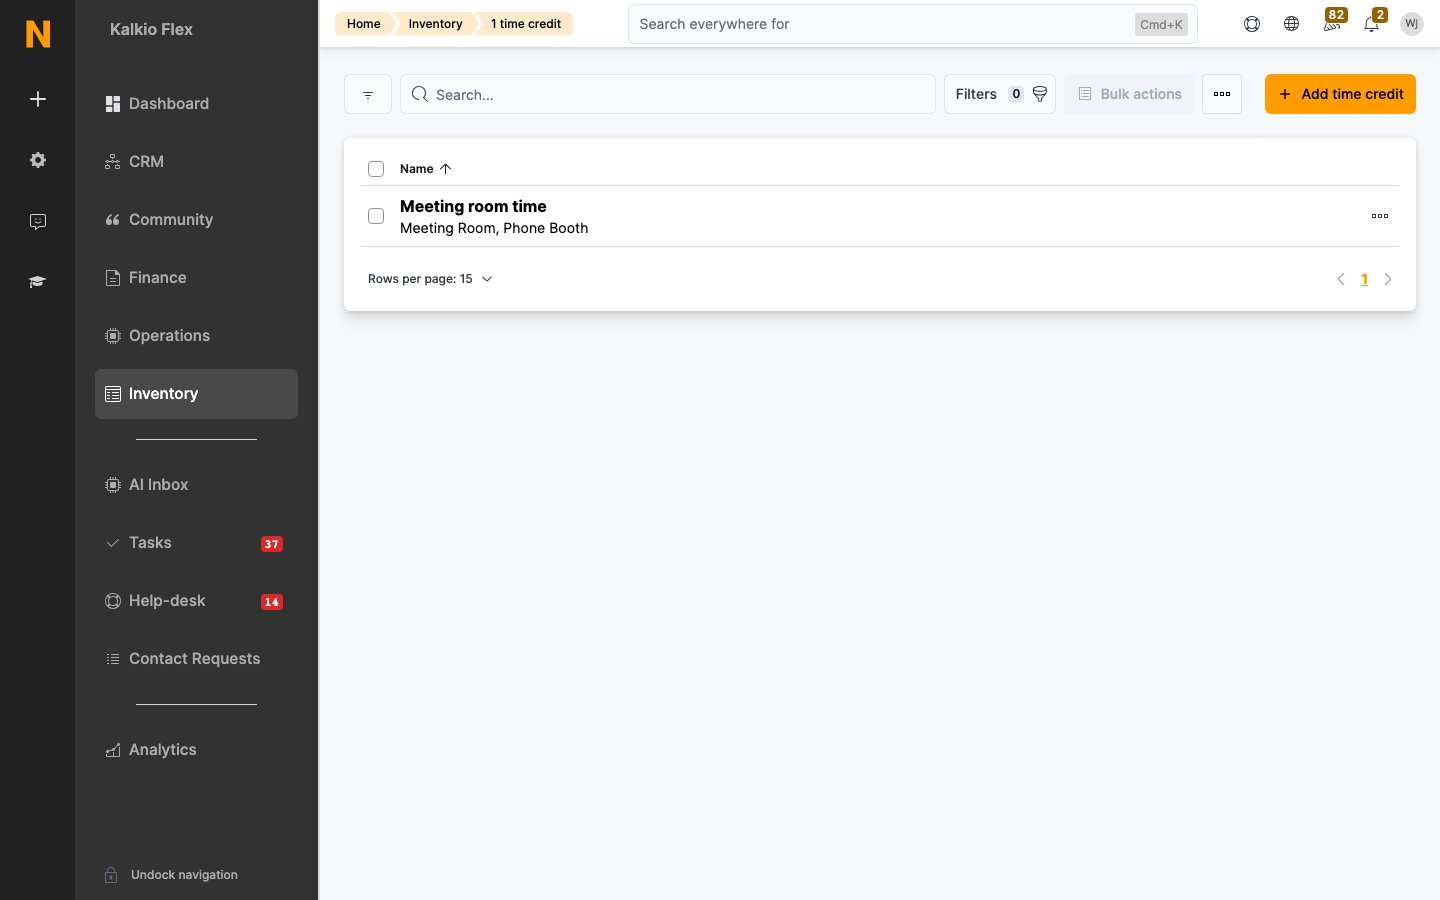Click the 1 time credit breadcrumb
Viewport: 1440px width, 900px height.
(525, 24)
